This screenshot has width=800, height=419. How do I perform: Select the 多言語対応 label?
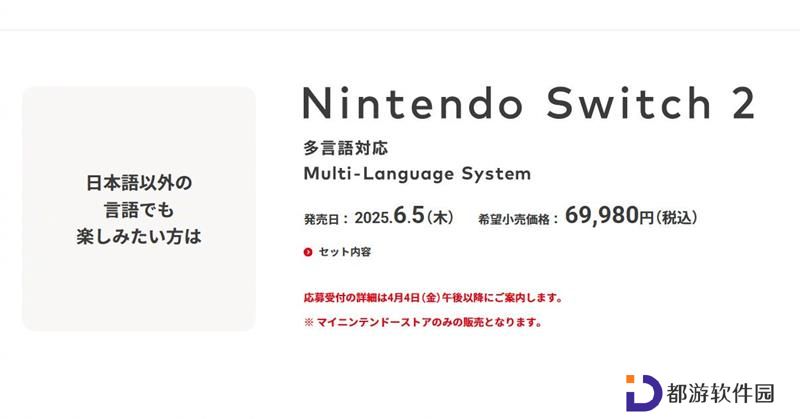pyautogui.click(x=345, y=148)
